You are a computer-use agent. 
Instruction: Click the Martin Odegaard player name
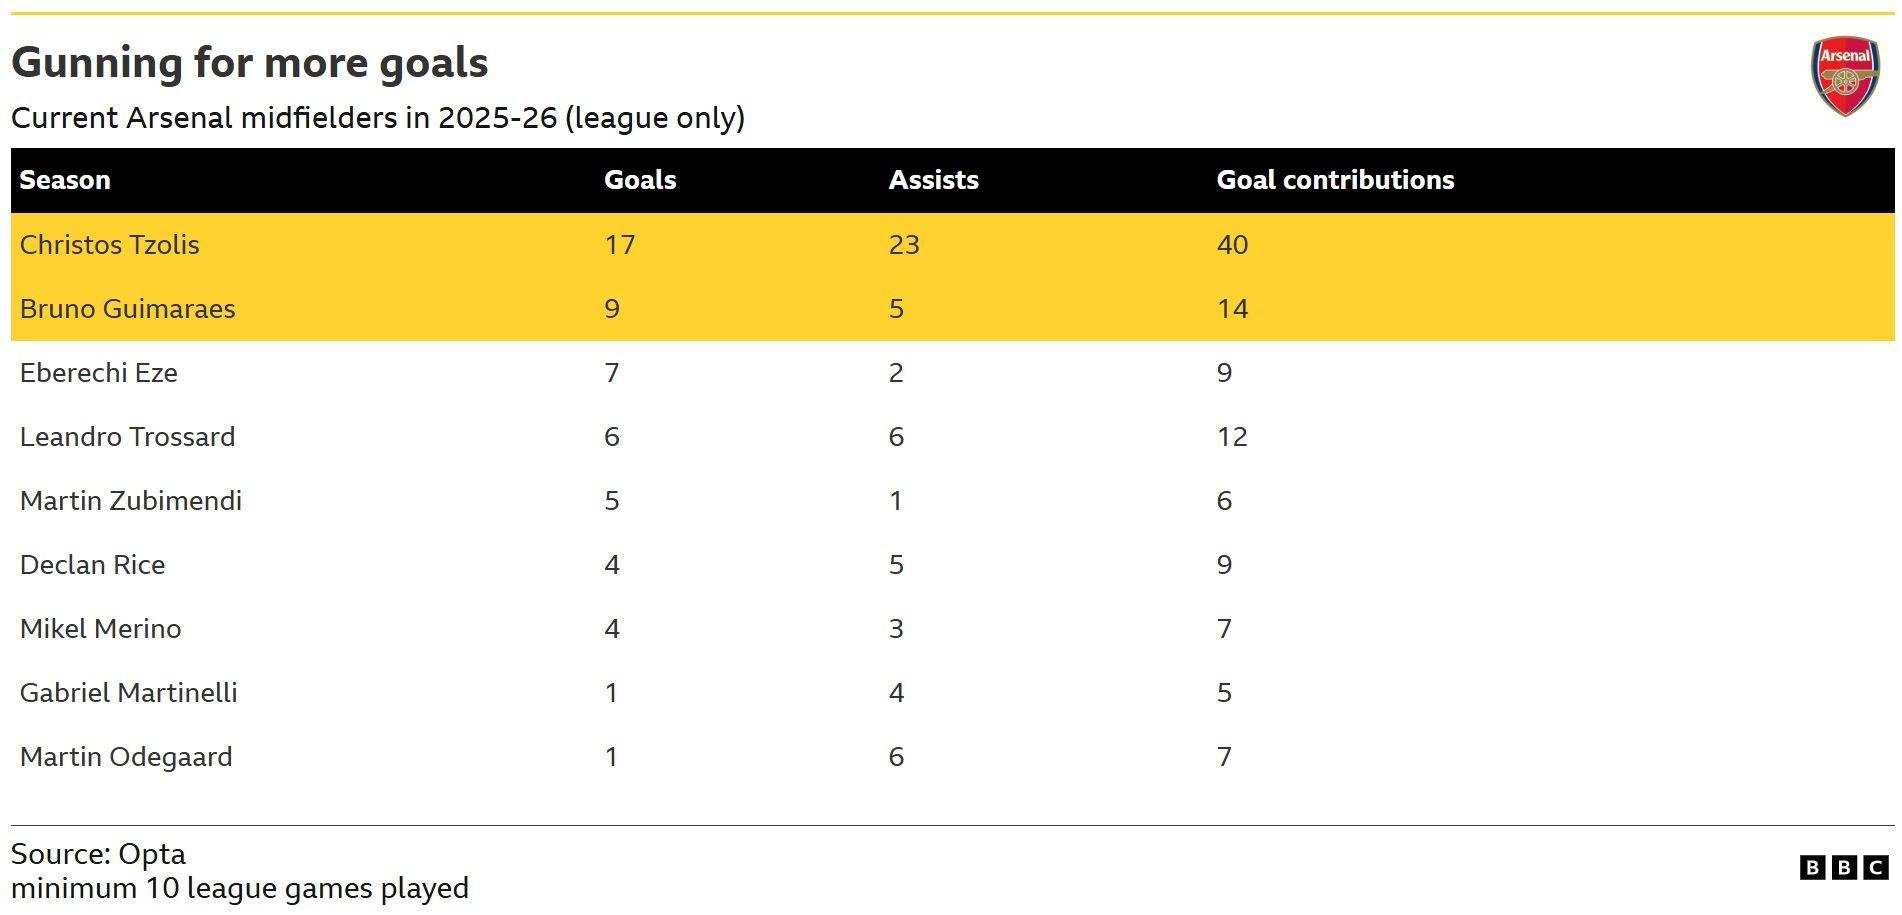click(x=126, y=757)
